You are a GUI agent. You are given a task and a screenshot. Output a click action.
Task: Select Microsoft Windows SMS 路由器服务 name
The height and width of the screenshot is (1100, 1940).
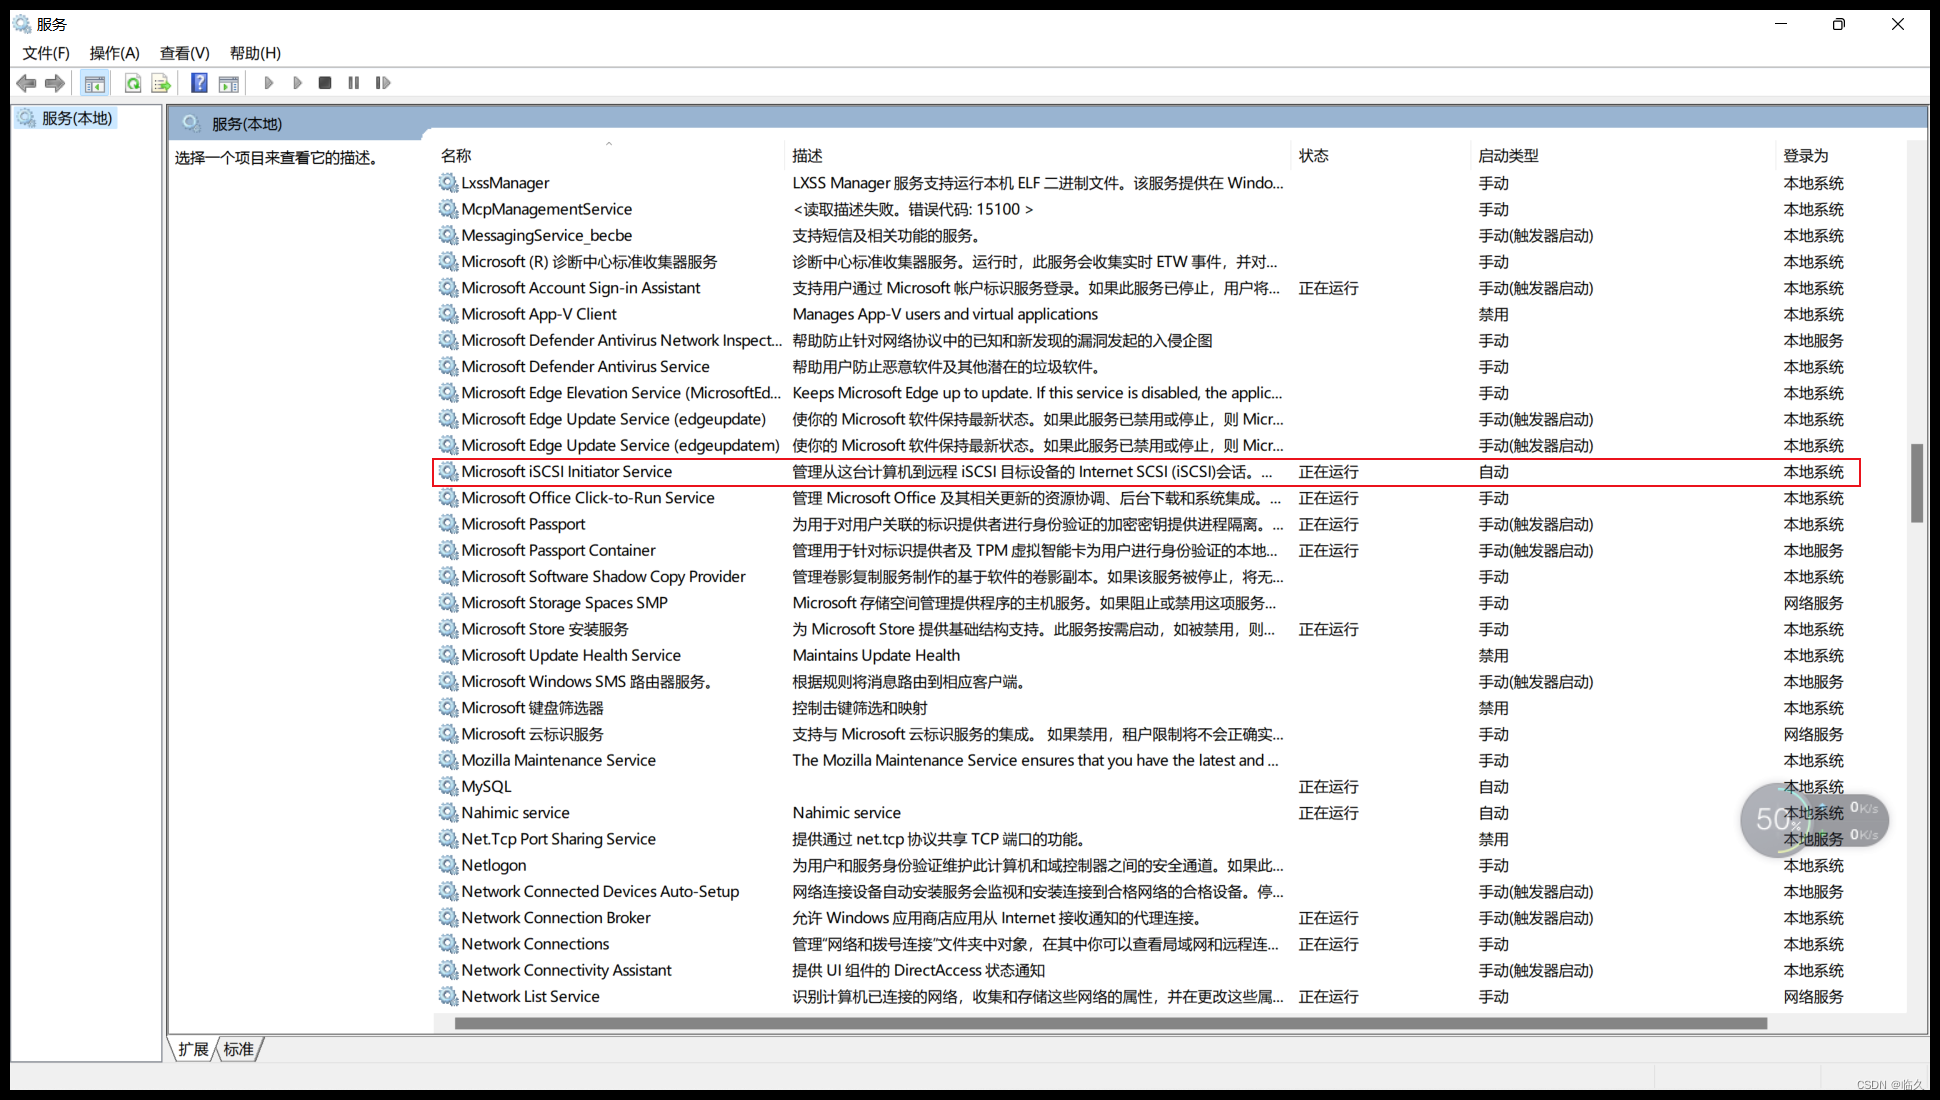point(586,682)
